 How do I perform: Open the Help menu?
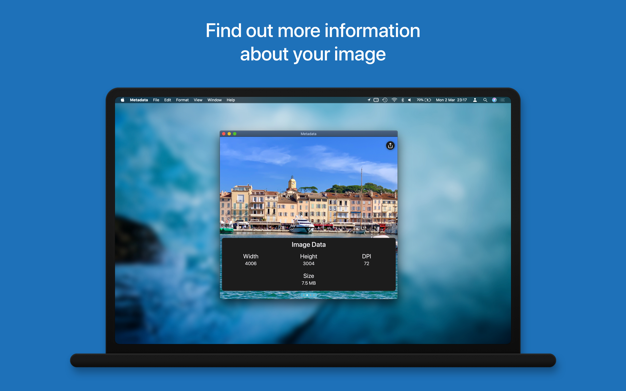click(x=231, y=100)
